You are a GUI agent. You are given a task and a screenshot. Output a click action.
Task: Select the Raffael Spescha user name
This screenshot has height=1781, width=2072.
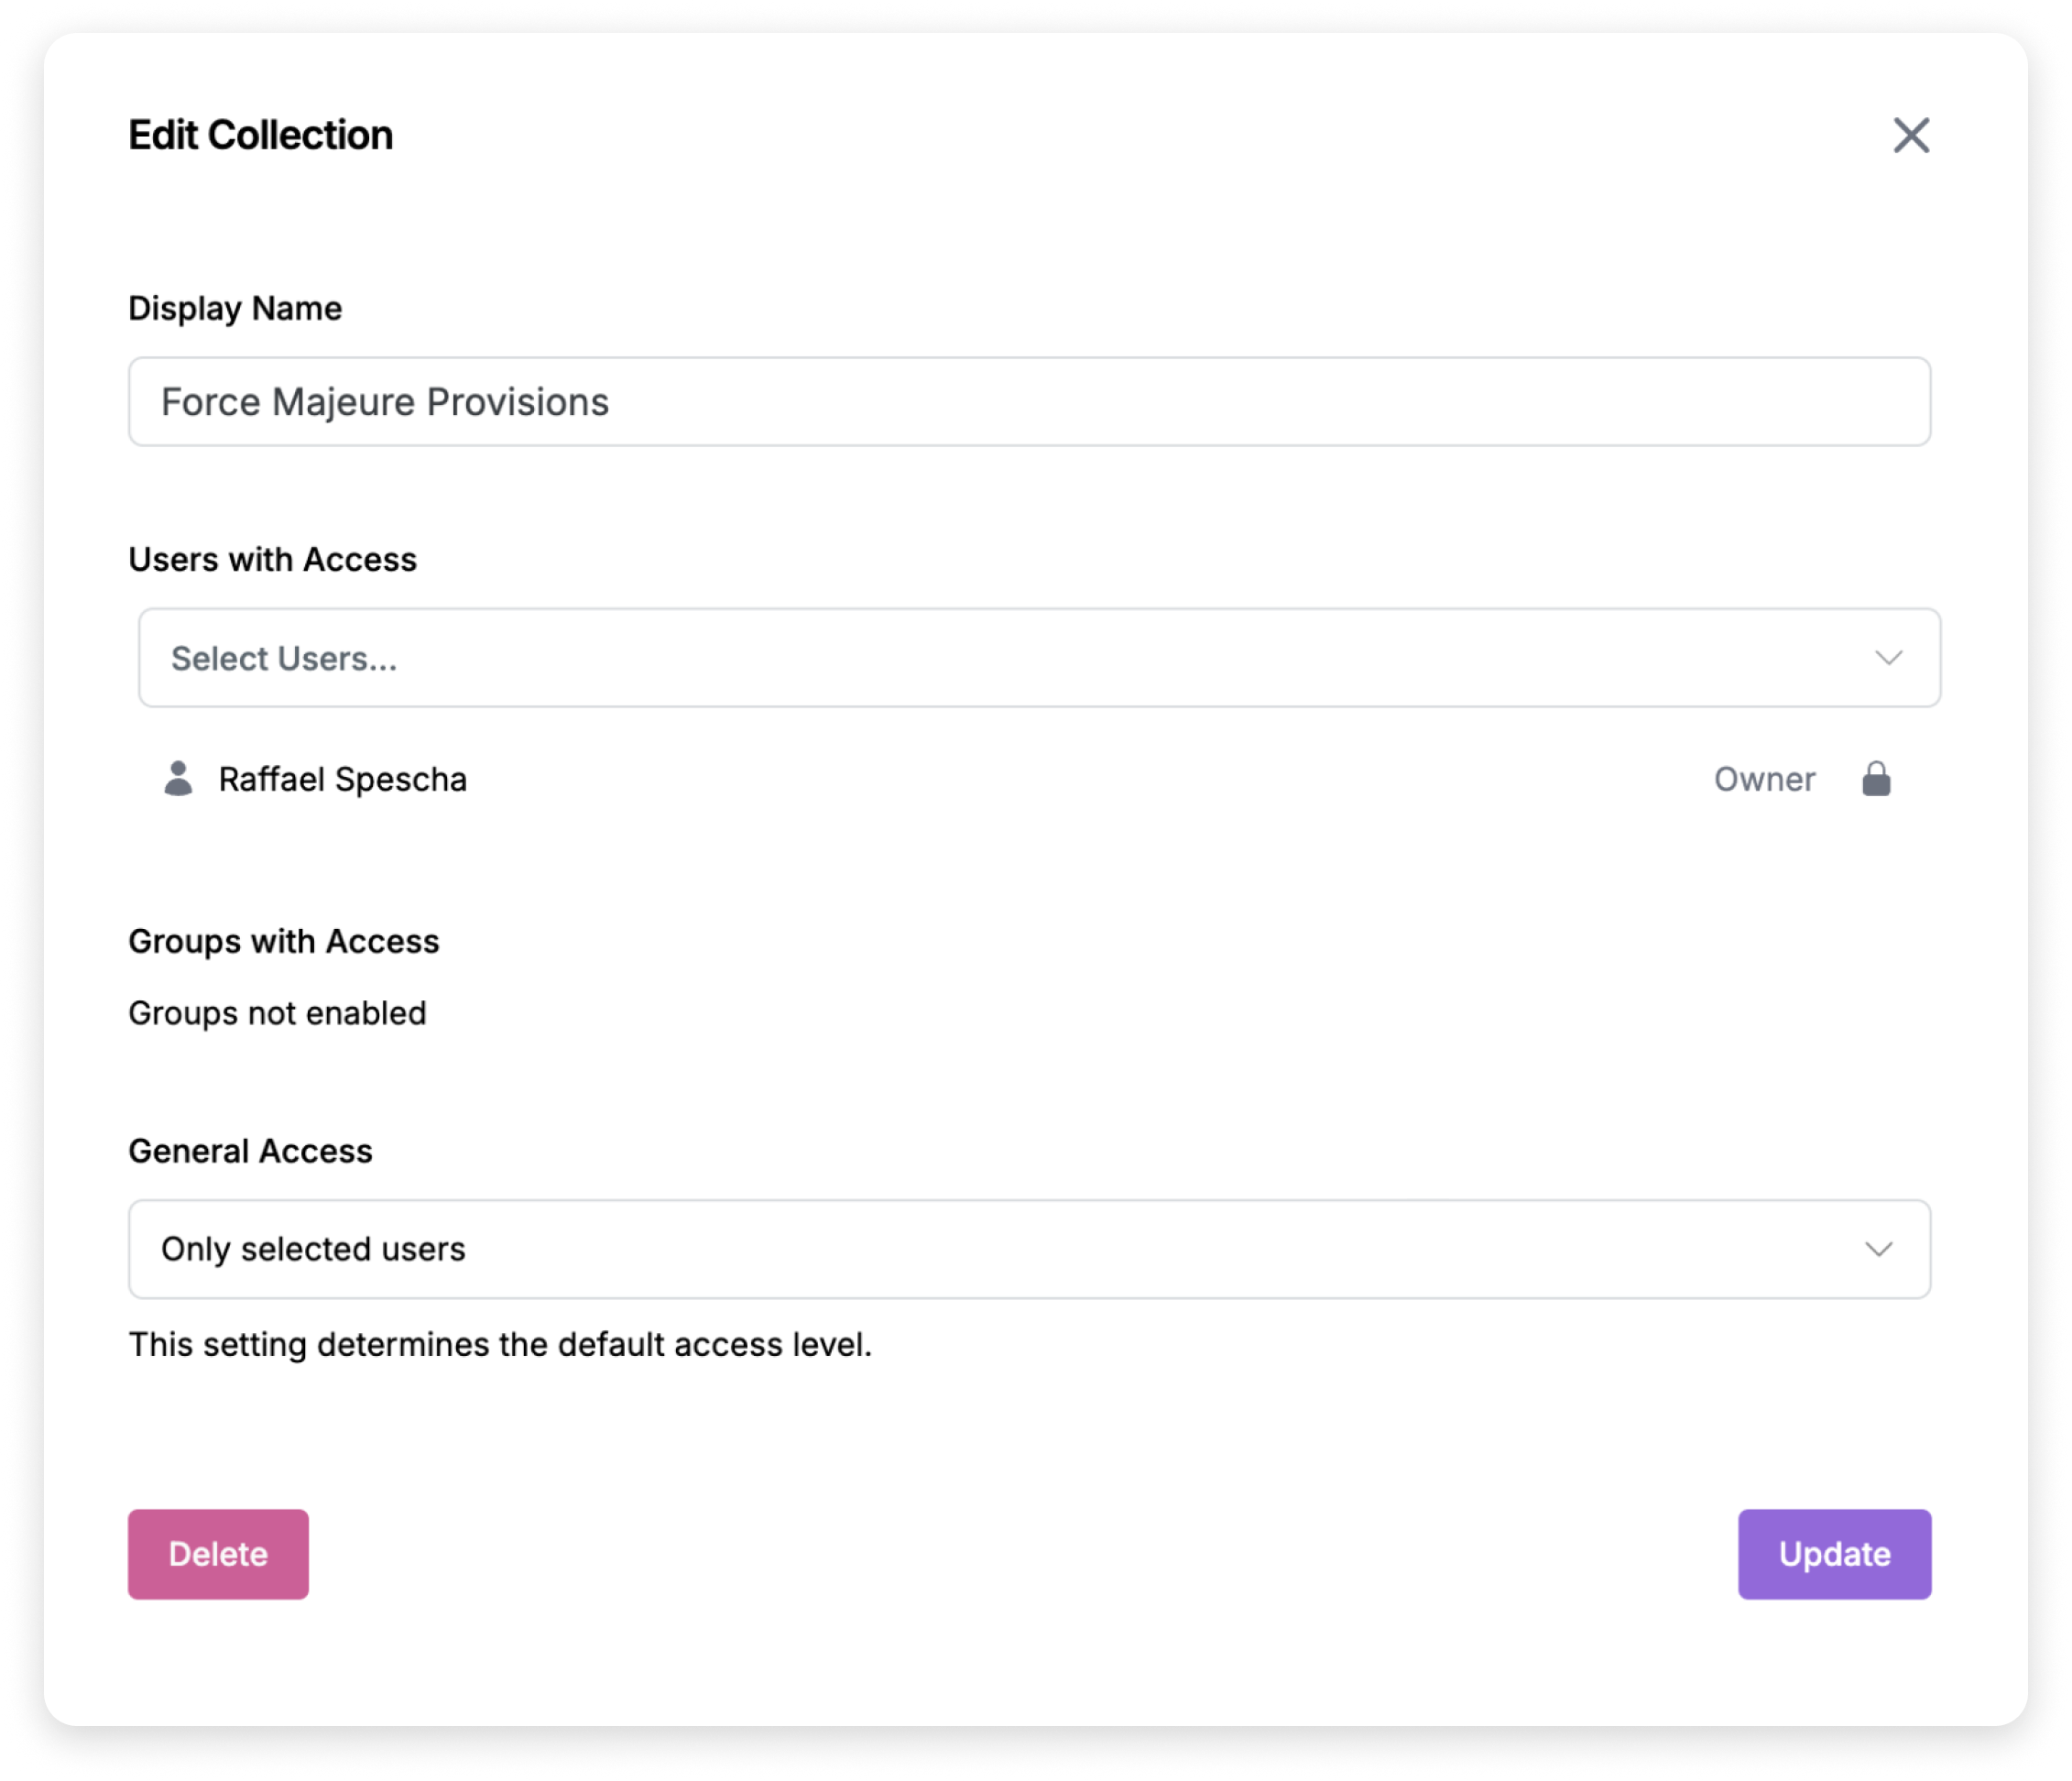click(342, 779)
